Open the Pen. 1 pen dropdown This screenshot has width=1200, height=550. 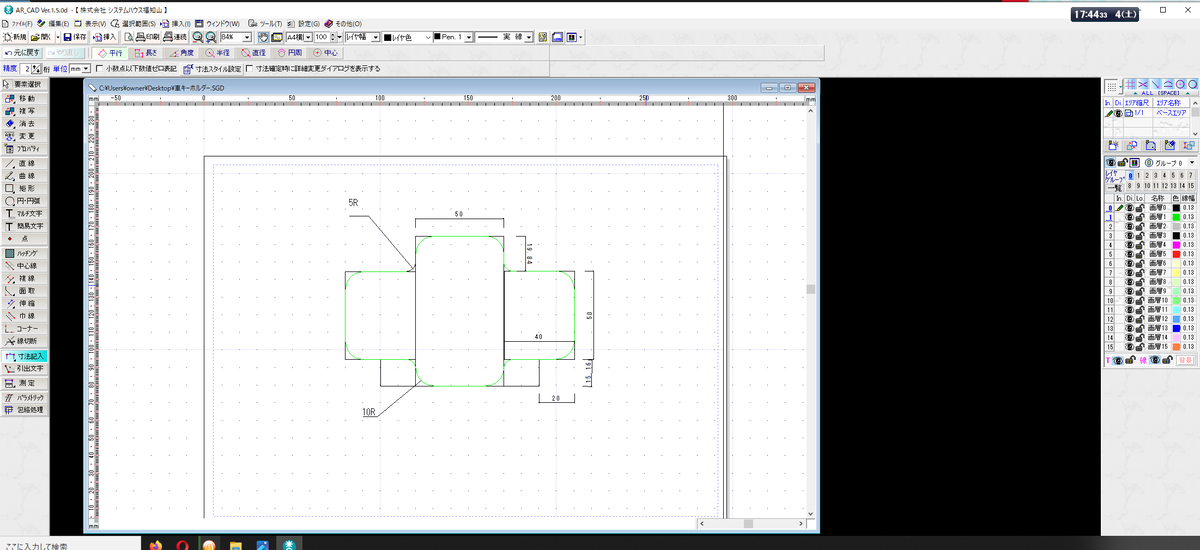467,36
